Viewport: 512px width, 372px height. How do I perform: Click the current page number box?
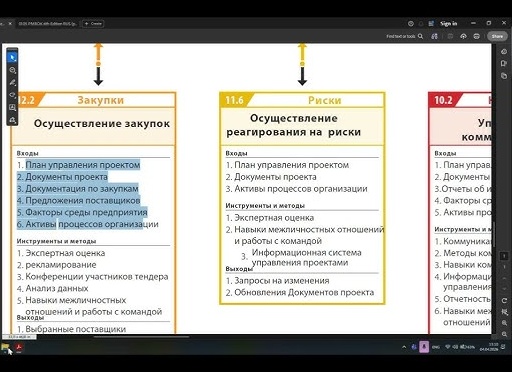coord(504,256)
